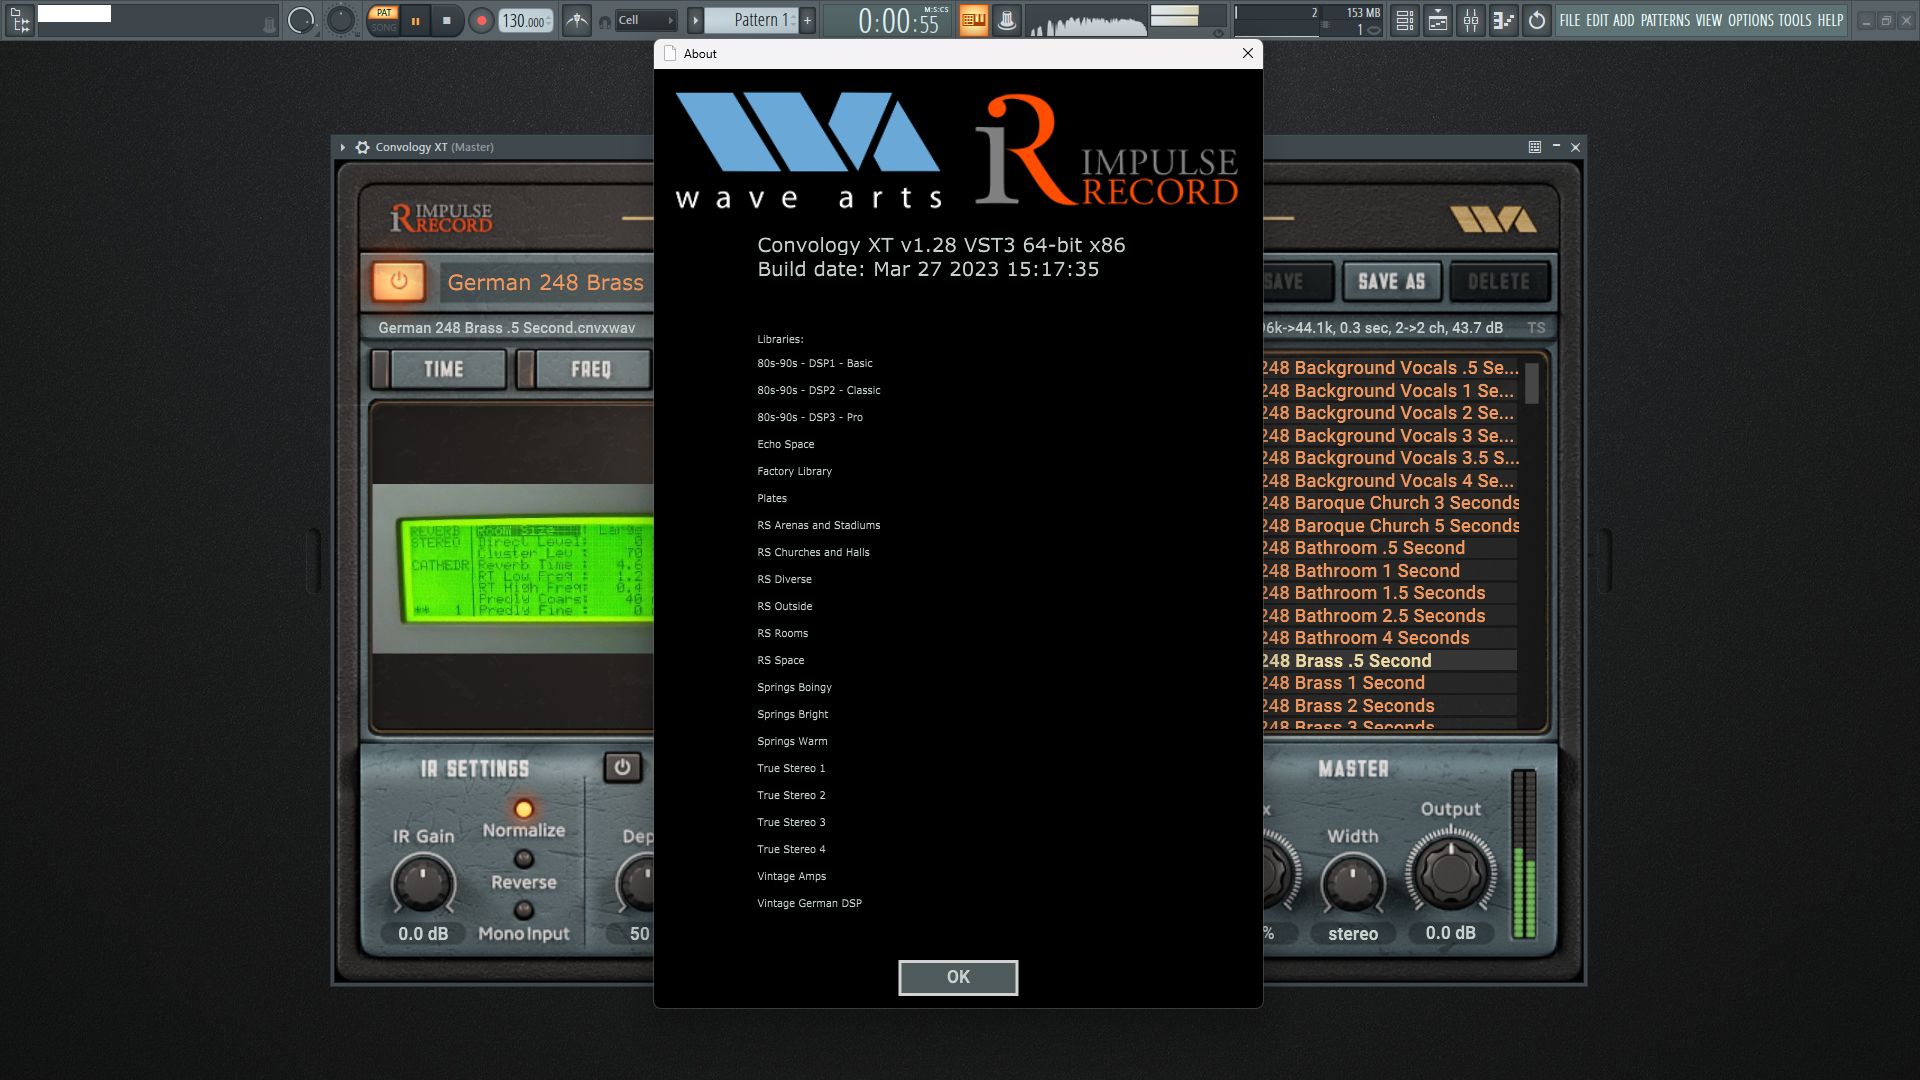The width and height of the screenshot is (1920, 1080).
Task: Toggle the TIME view switch
Action: (x=439, y=369)
